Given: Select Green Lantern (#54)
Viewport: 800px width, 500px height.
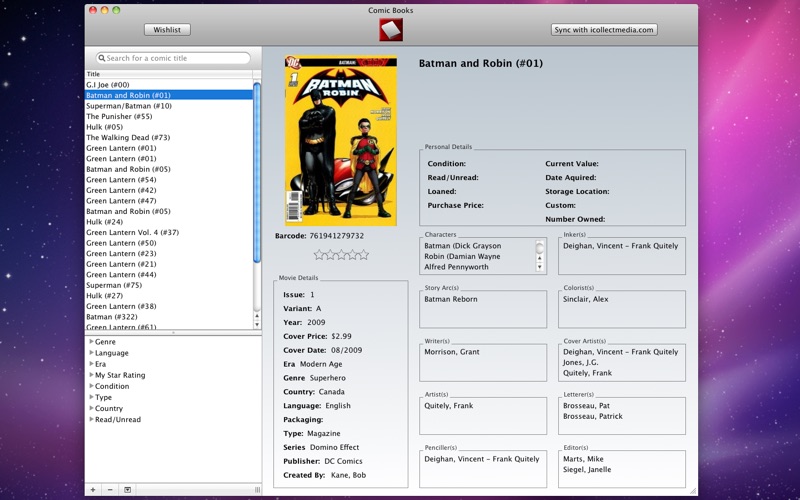Looking at the screenshot, I should tap(169, 180).
